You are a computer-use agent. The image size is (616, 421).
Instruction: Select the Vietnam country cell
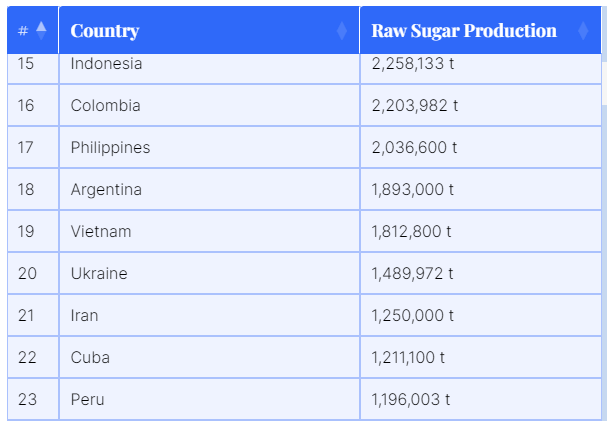click(101, 232)
